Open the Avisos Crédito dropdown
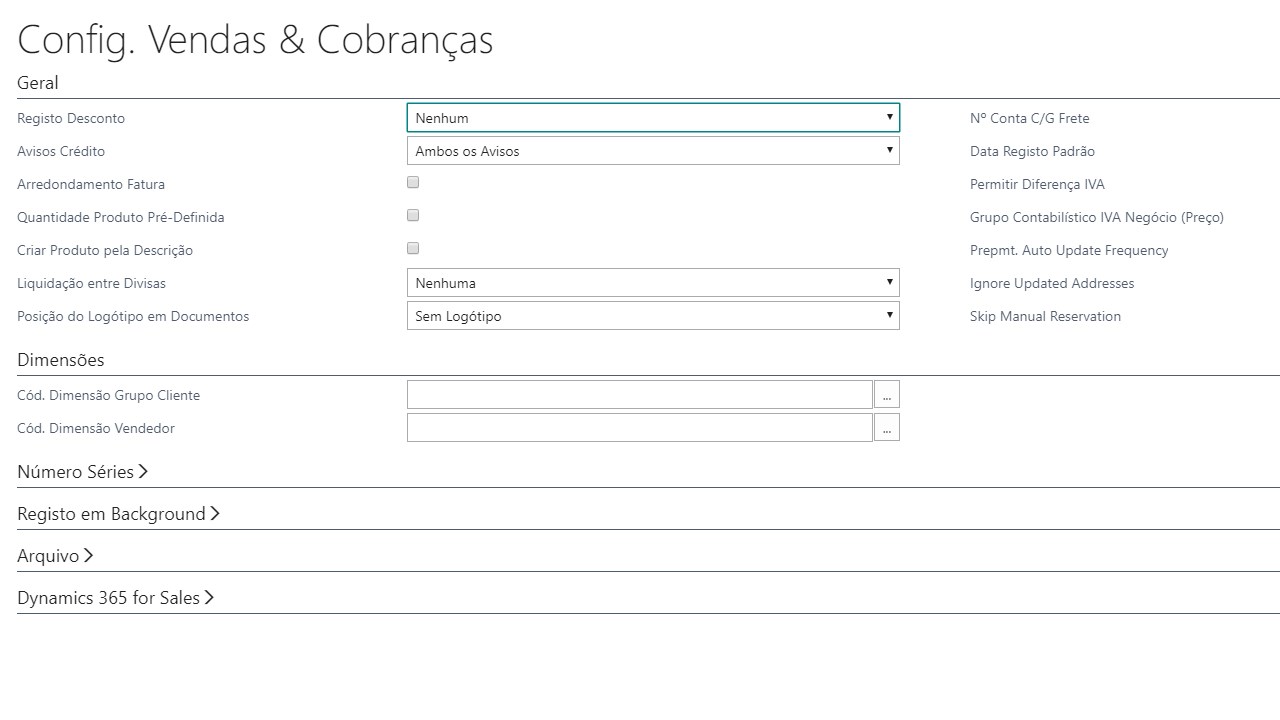 point(653,151)
